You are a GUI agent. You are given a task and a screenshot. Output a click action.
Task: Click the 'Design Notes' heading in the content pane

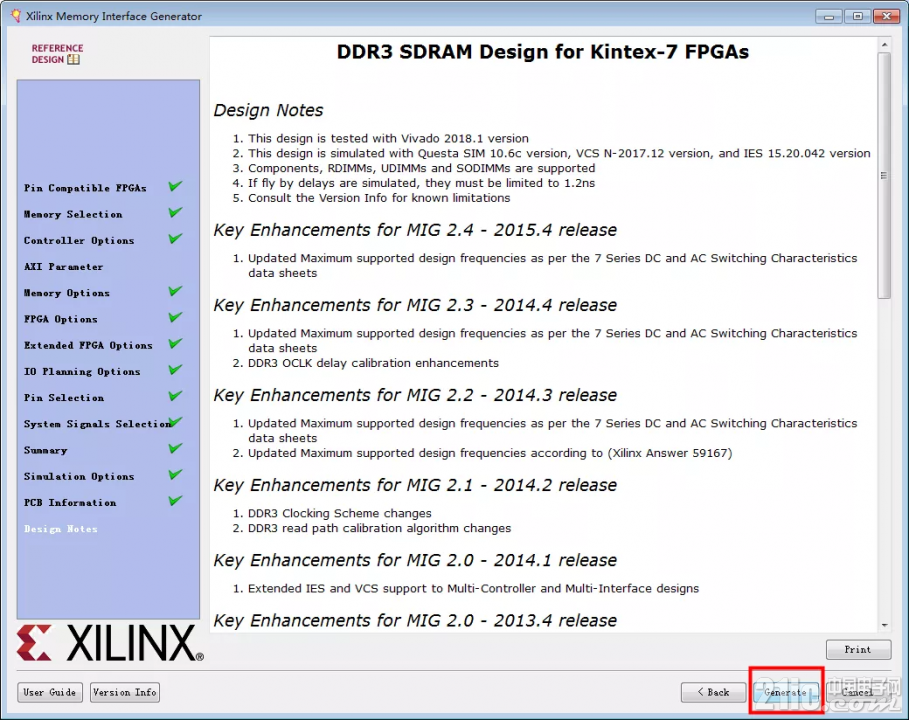(268, 110)
